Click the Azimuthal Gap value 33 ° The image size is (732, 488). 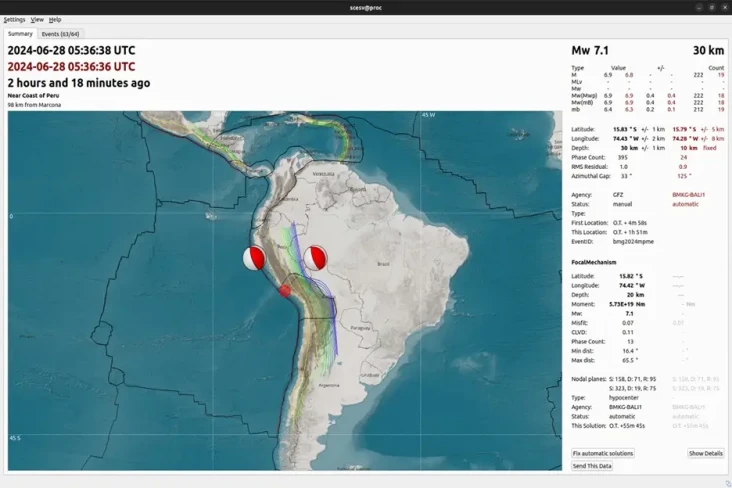pyautogui.click(x=626, y=176)
